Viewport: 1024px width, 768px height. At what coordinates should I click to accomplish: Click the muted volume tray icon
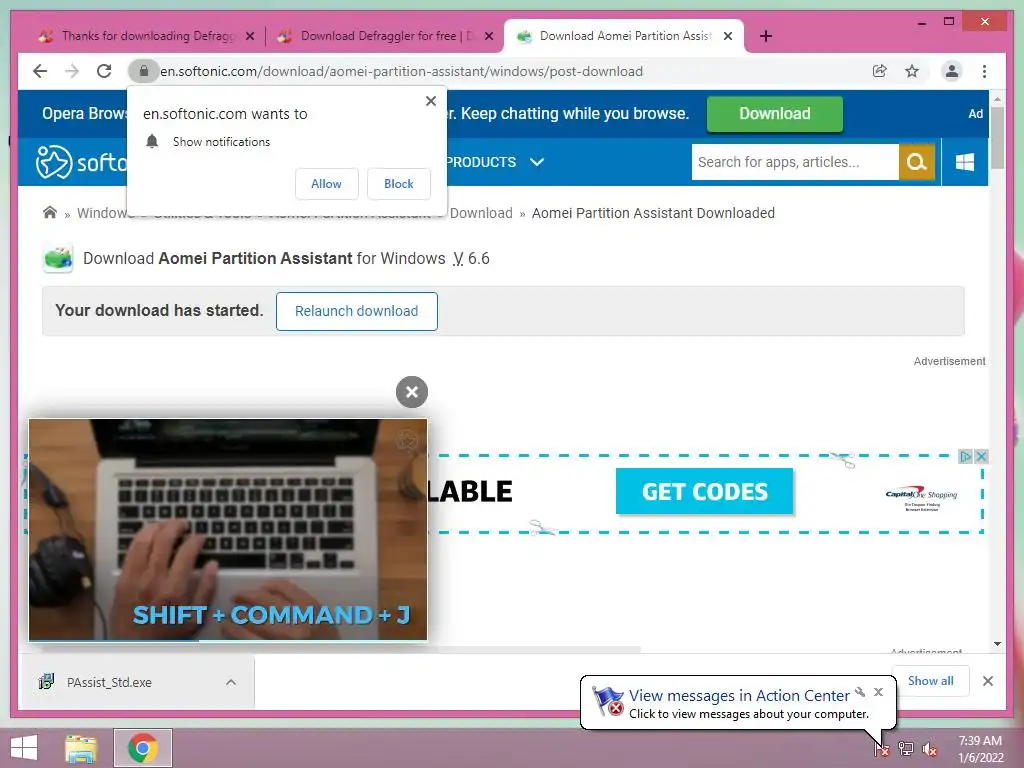click(930, 749)
